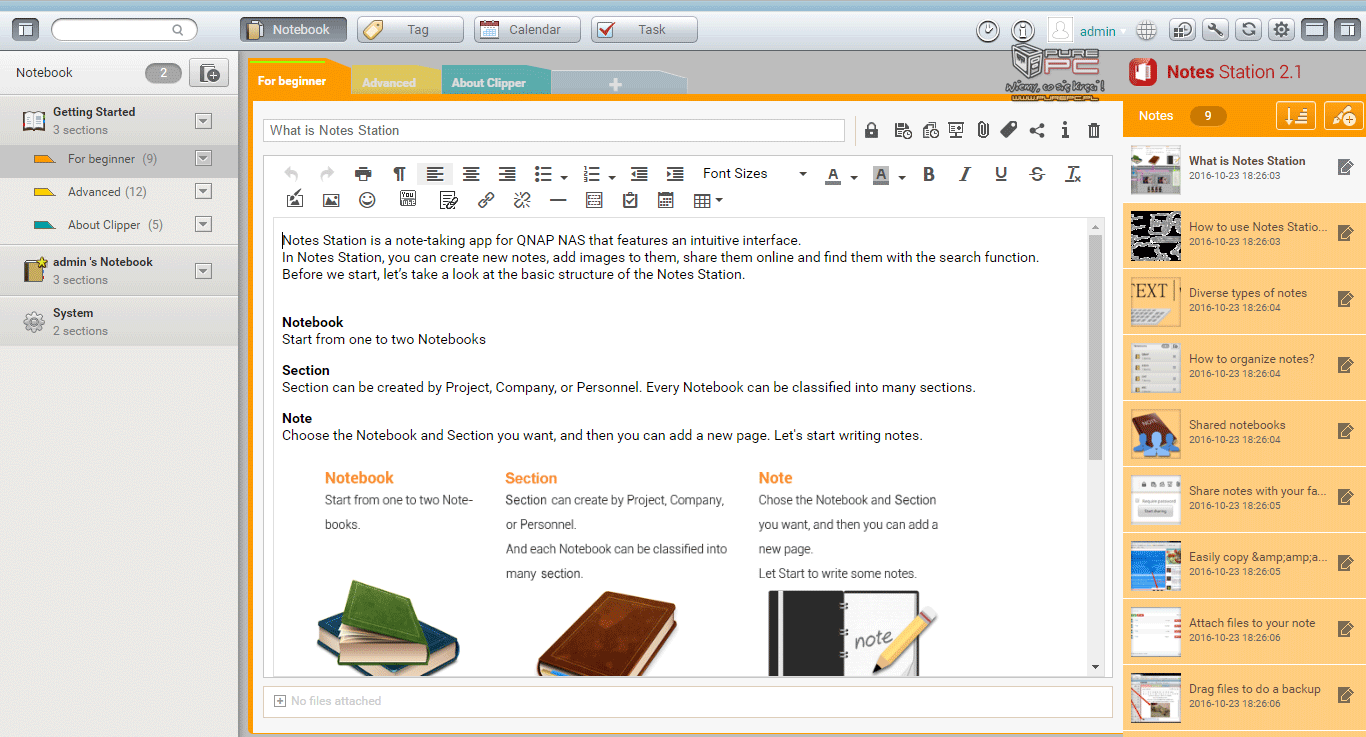Insert a horizontal line from toolbar
This screenshot has width=1366, height=737.
point(558,200)
